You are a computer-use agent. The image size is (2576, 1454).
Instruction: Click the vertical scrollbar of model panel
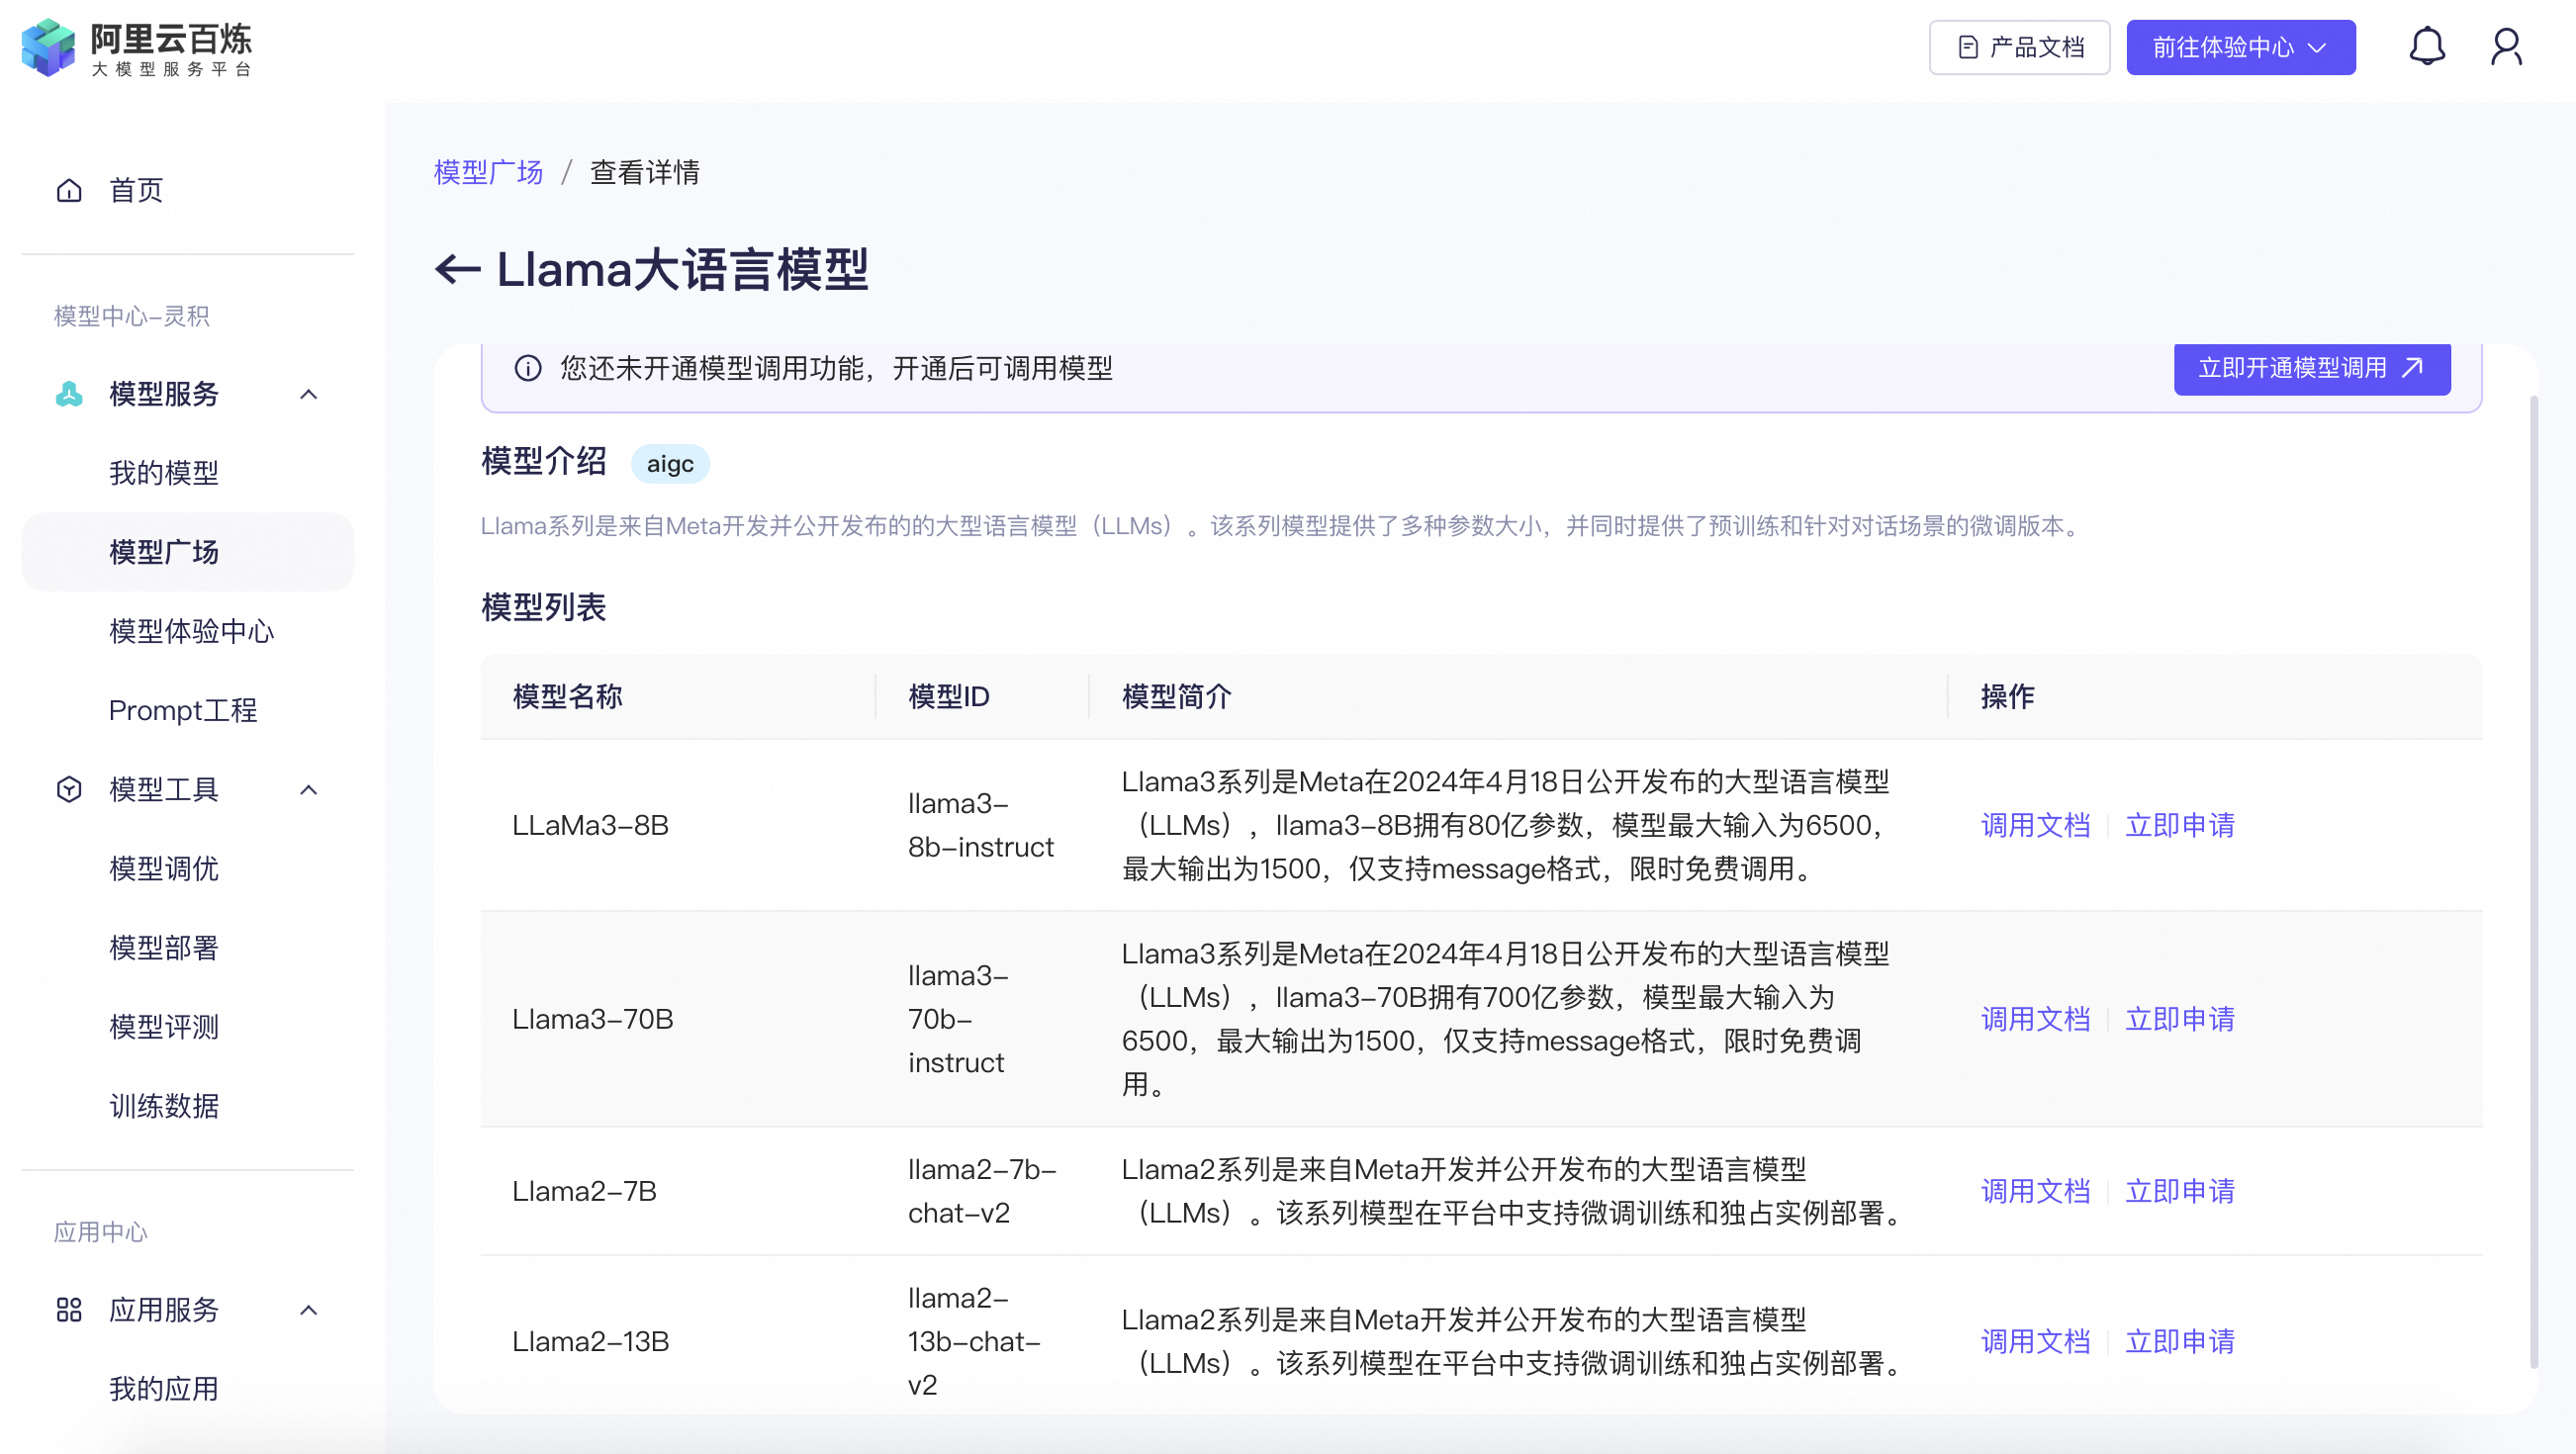click(x=2534, y=880)
